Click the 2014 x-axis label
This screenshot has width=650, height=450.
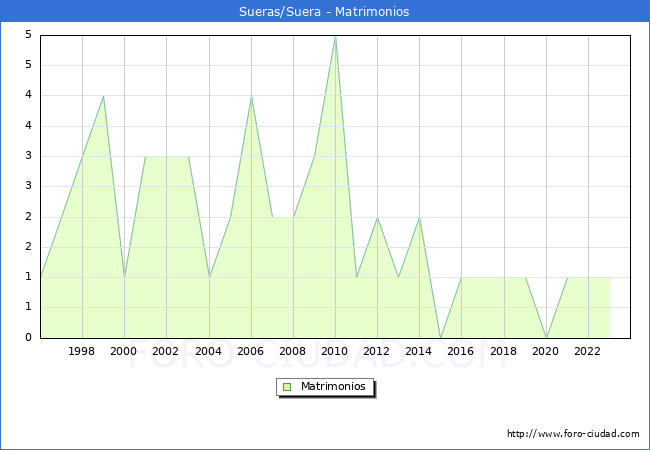pyautogui.click(x=419, y=351)
